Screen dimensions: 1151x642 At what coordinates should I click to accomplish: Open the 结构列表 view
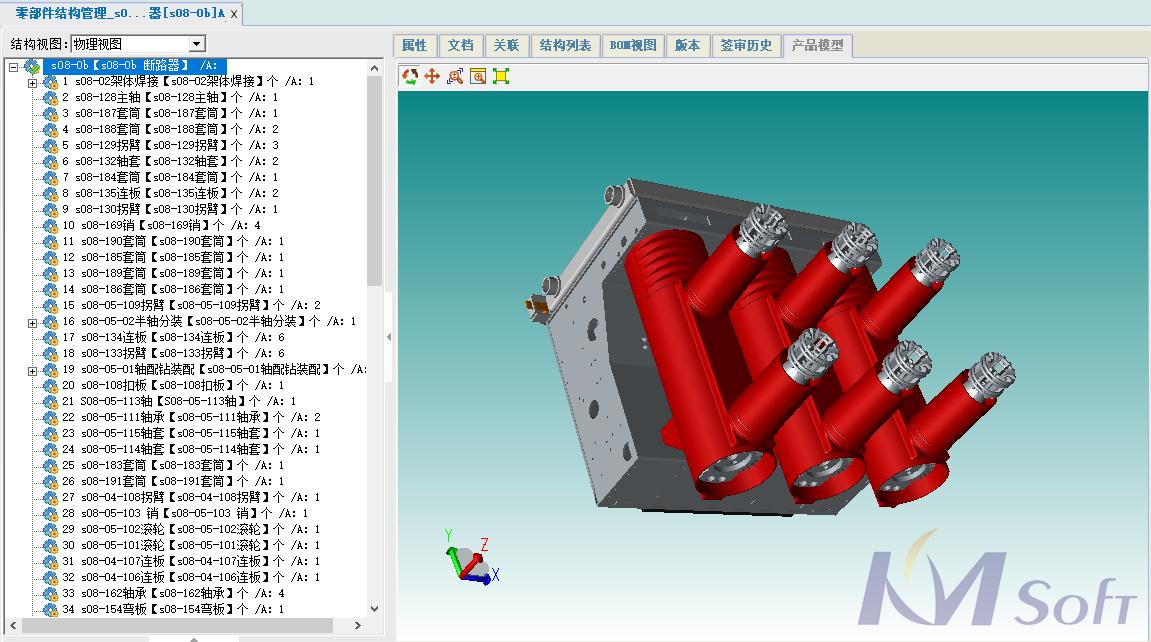[562, 45]
